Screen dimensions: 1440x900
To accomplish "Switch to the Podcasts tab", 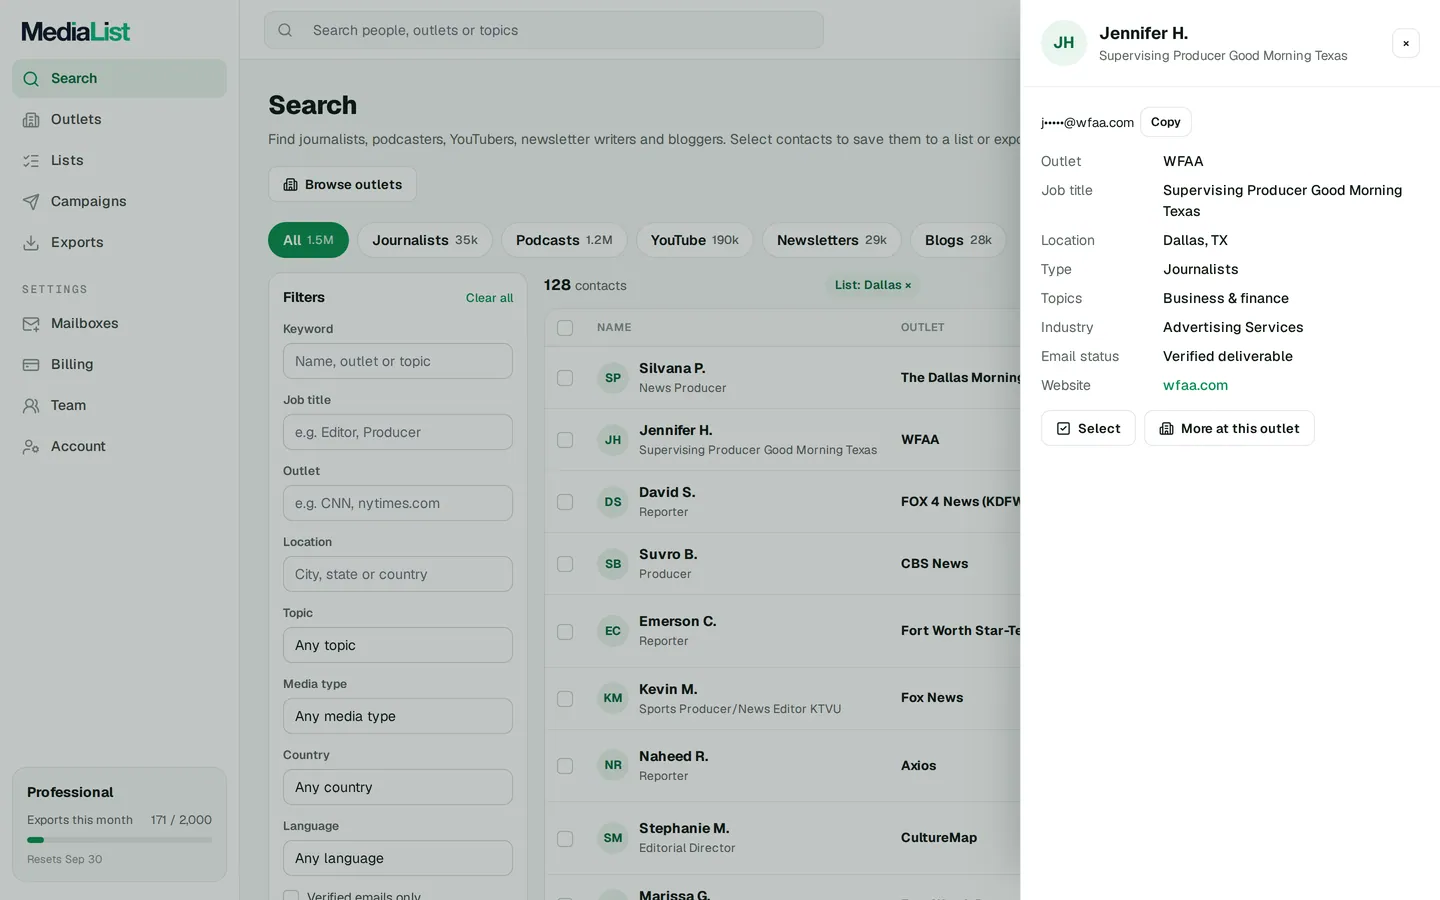I will [x=564, y=240].
